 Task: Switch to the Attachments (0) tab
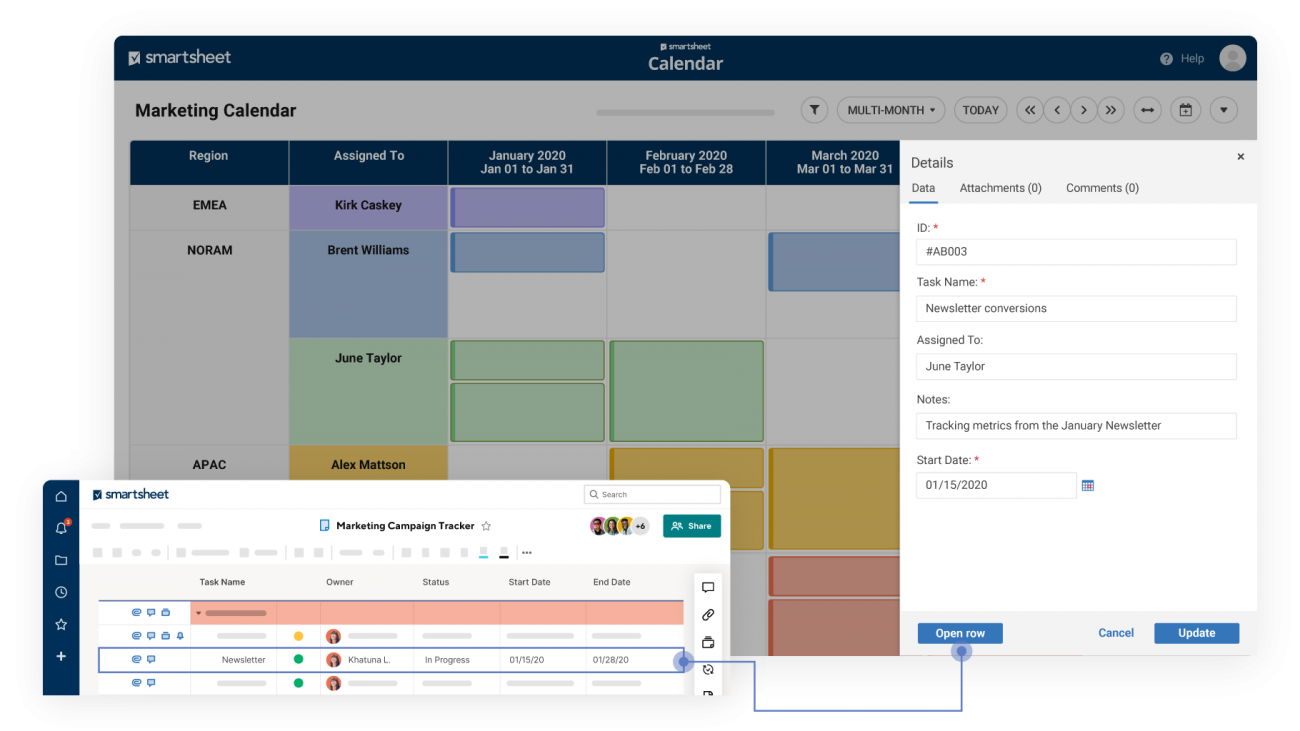click(1000, 188)
